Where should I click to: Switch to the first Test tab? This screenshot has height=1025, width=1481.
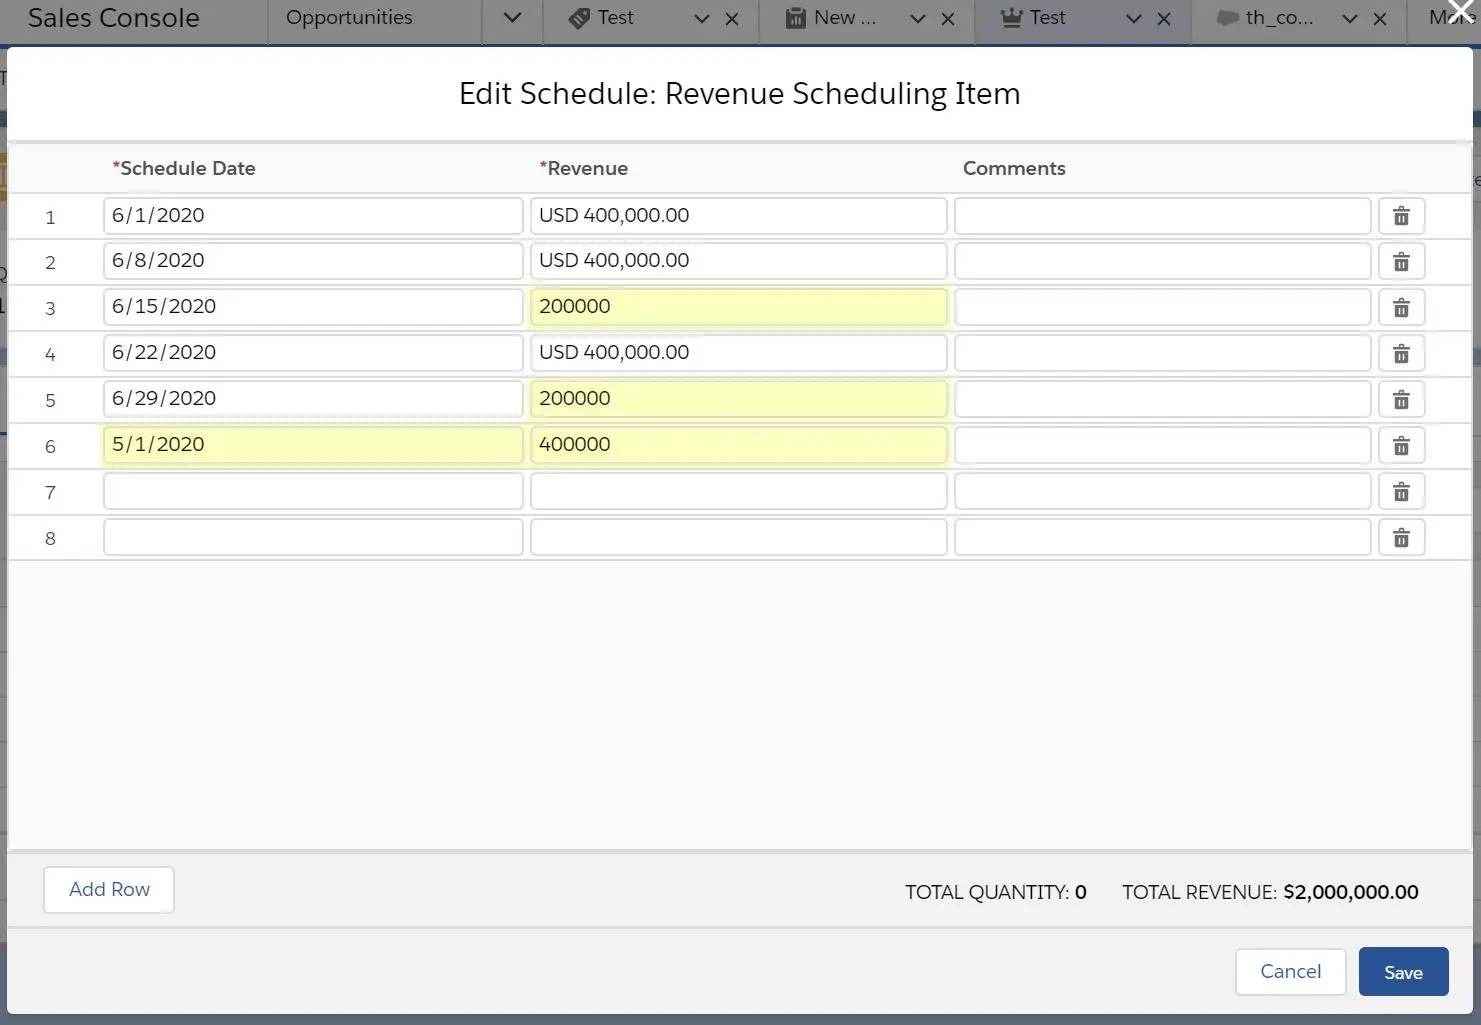click(x=616, y=18)
